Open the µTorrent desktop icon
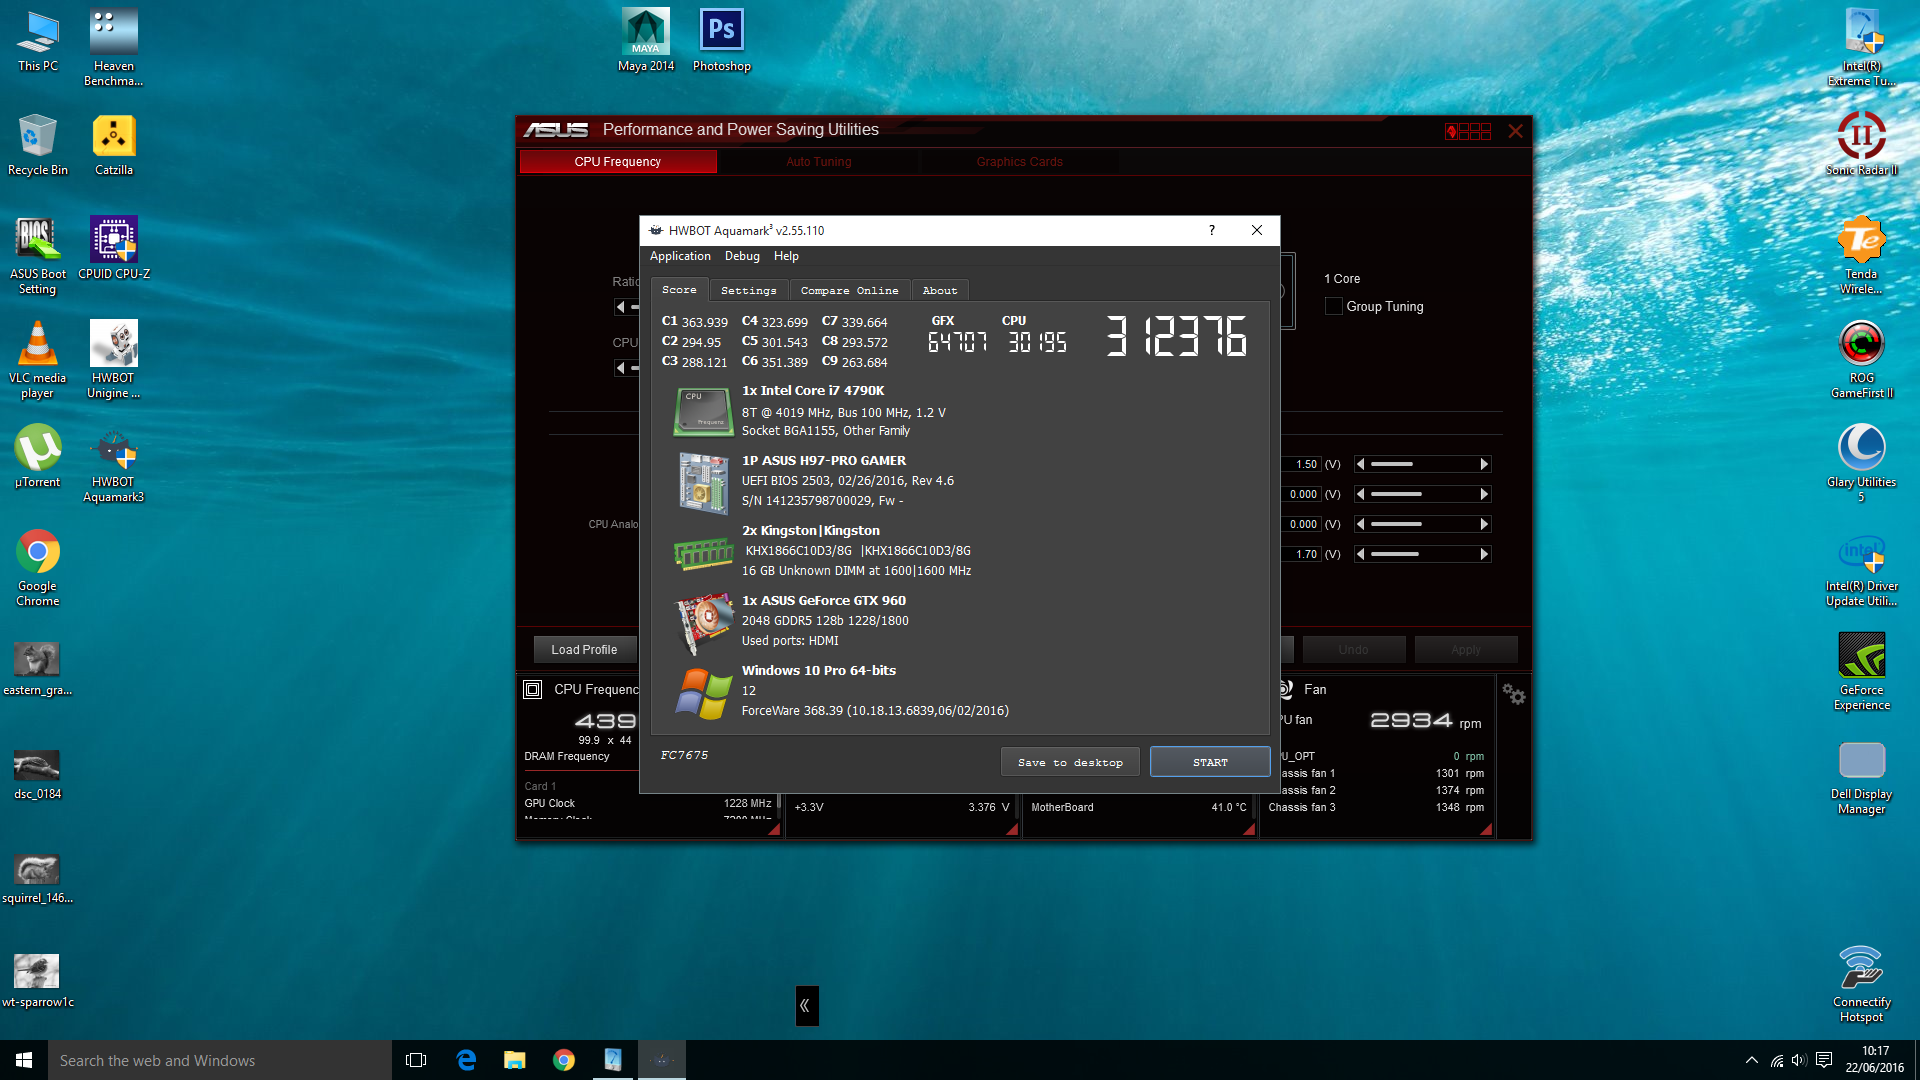 (x=38, y=457)
